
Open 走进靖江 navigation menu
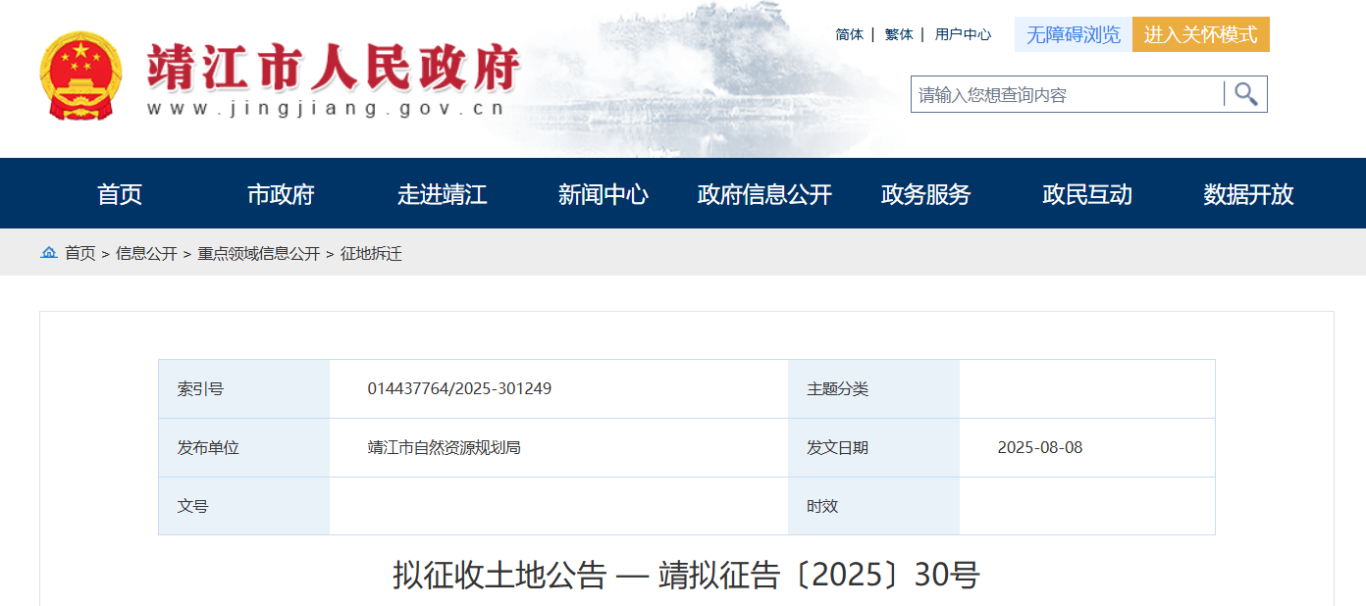click(442, 194)
